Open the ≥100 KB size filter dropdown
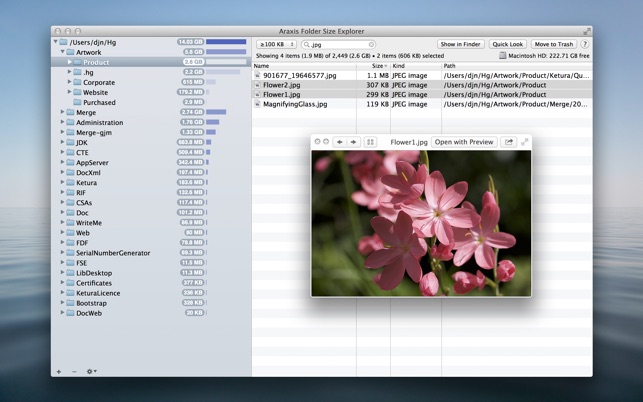The height and width of the screenshot is (402, 643). coord(276,45)
